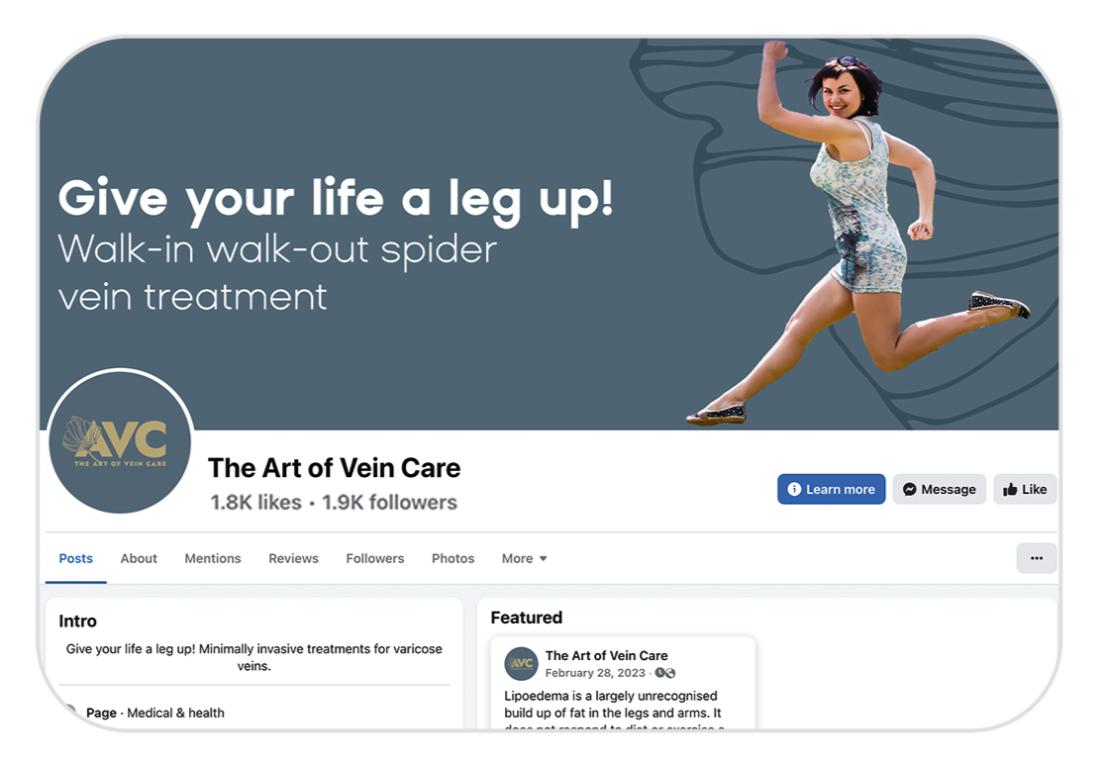
Task: Select the Posts tab
Action: (76, 559)
